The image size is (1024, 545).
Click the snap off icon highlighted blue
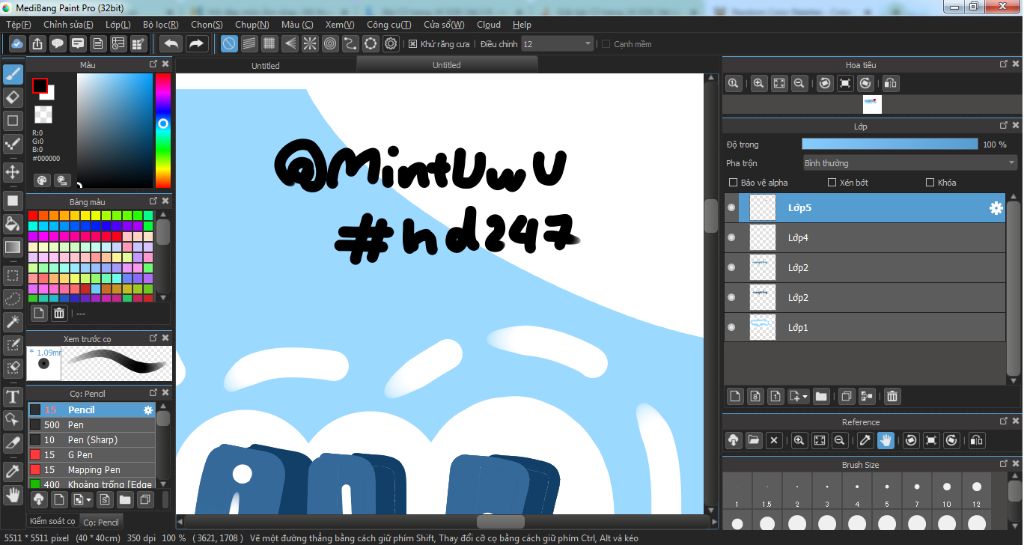229,44
